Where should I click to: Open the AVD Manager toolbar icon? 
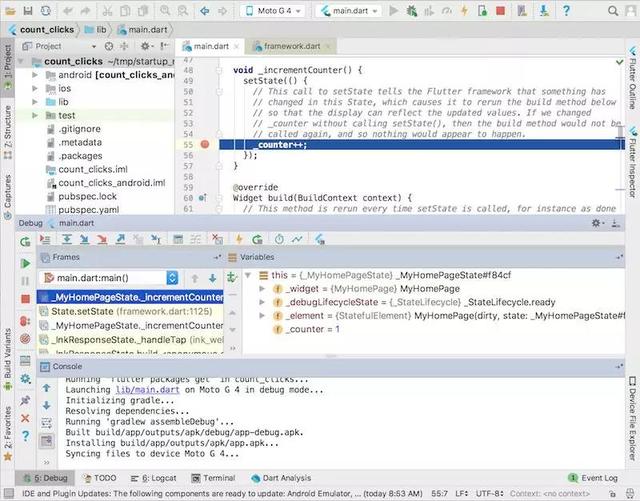522,11
